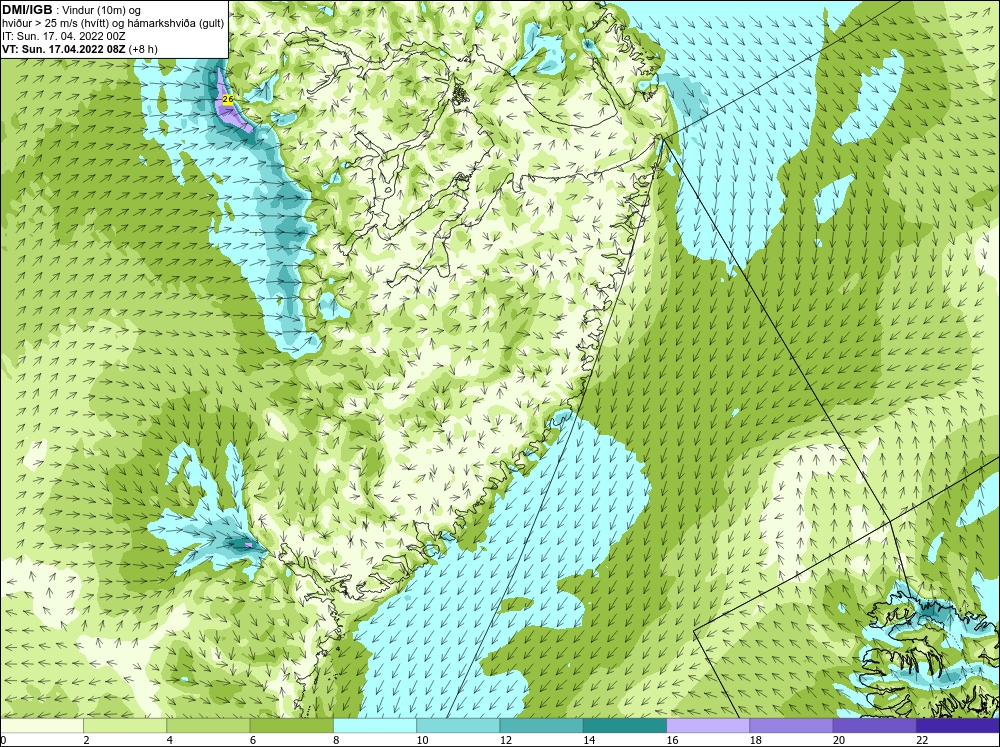Pick the 2–4 m/s light green swatch
Screen dimensions: 1000x747
tap(125, 725)
